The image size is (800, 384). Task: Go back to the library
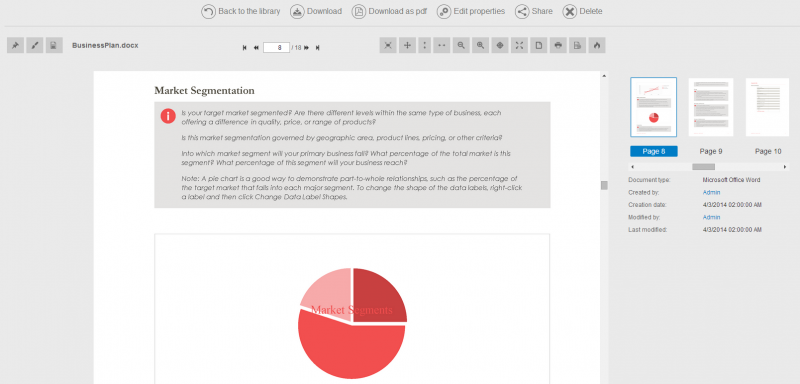[241, 11]
